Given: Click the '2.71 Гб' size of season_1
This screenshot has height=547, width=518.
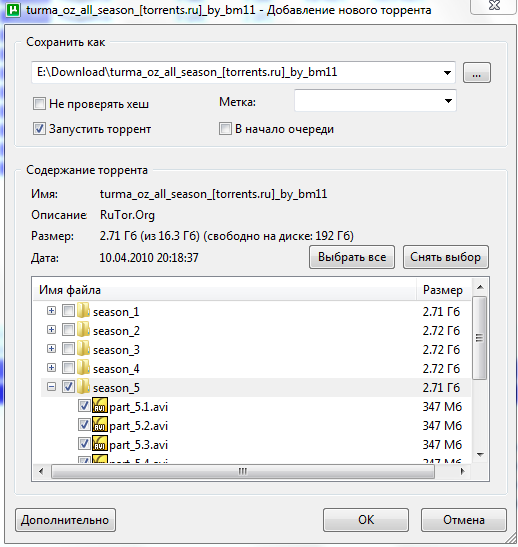Looking at the screenshot, I should coord(441,311).
